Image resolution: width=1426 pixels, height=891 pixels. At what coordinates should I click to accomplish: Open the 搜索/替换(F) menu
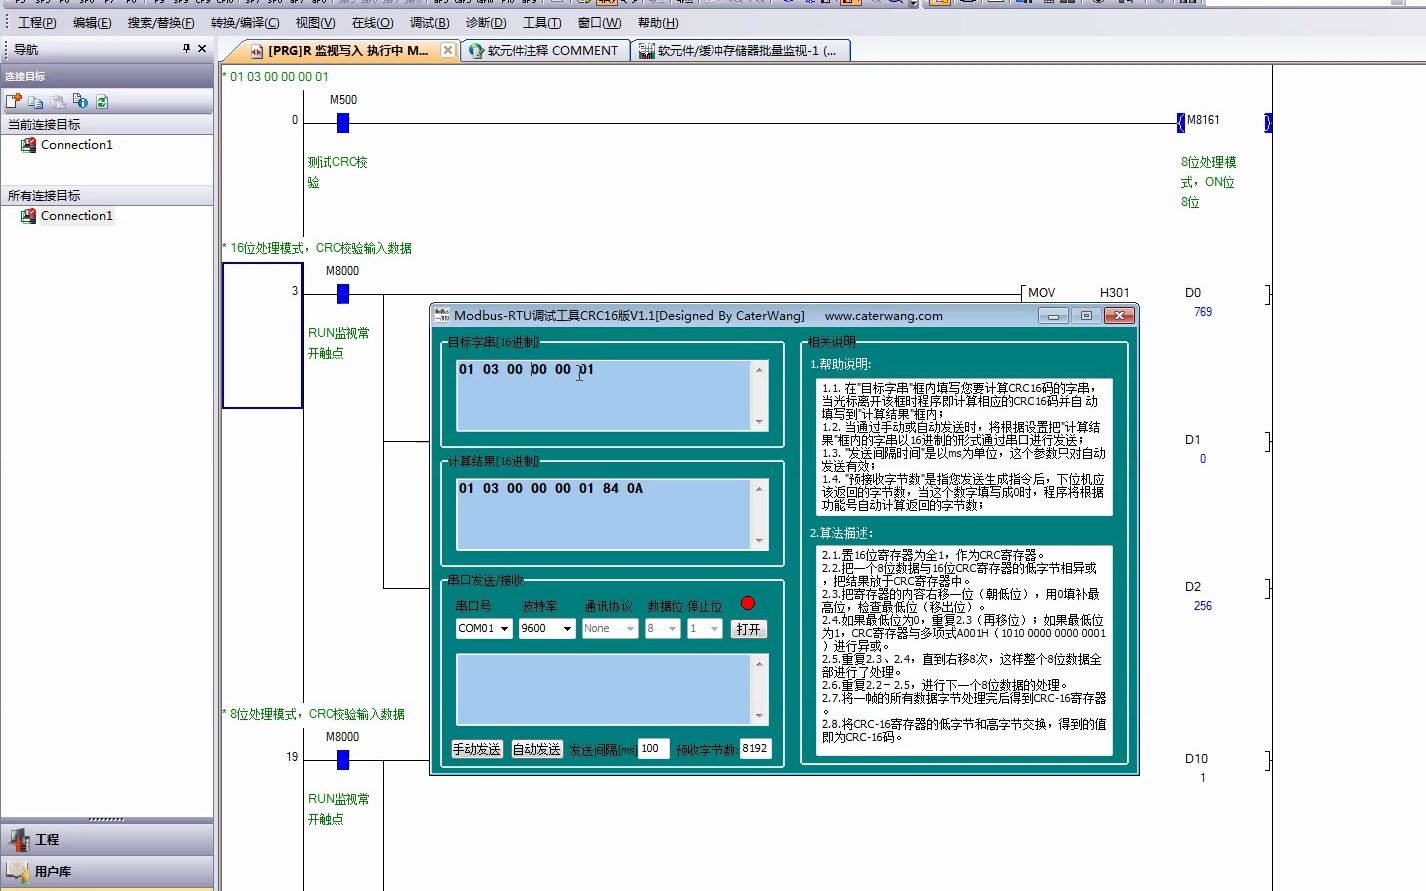point(161,22)
